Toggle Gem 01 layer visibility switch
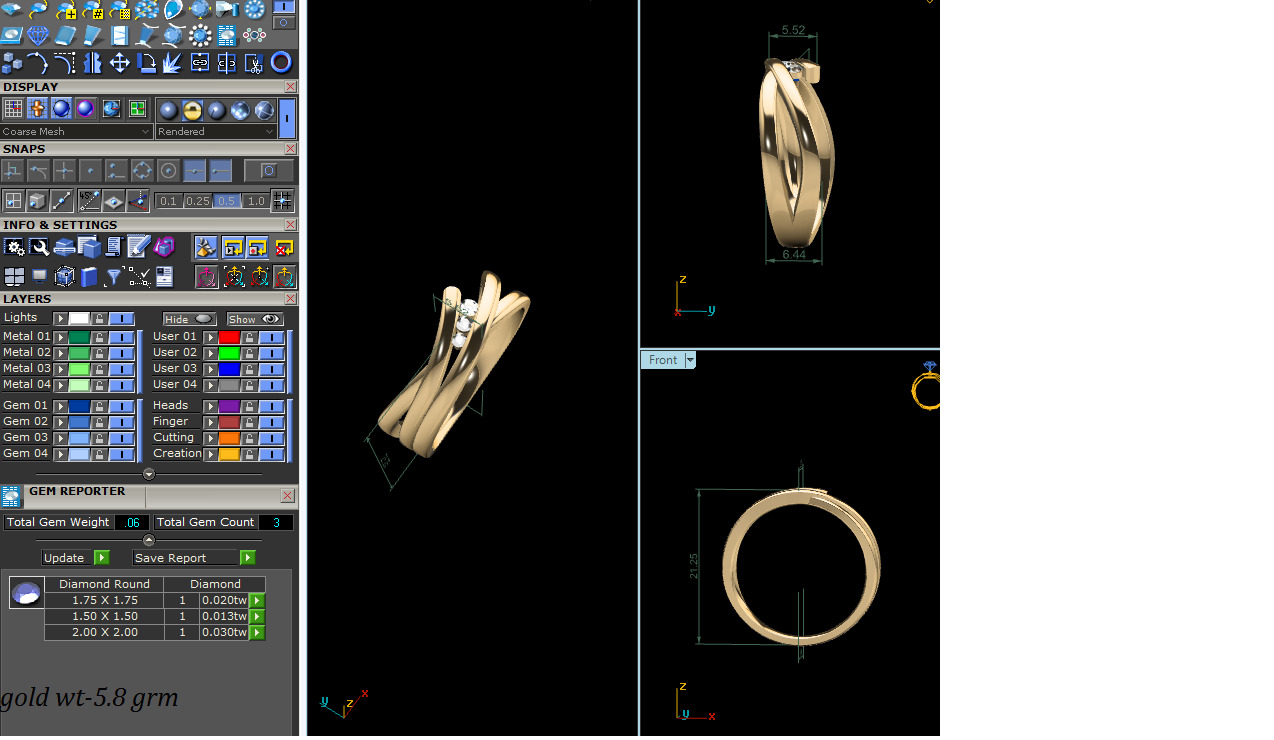 coord(121,406)
